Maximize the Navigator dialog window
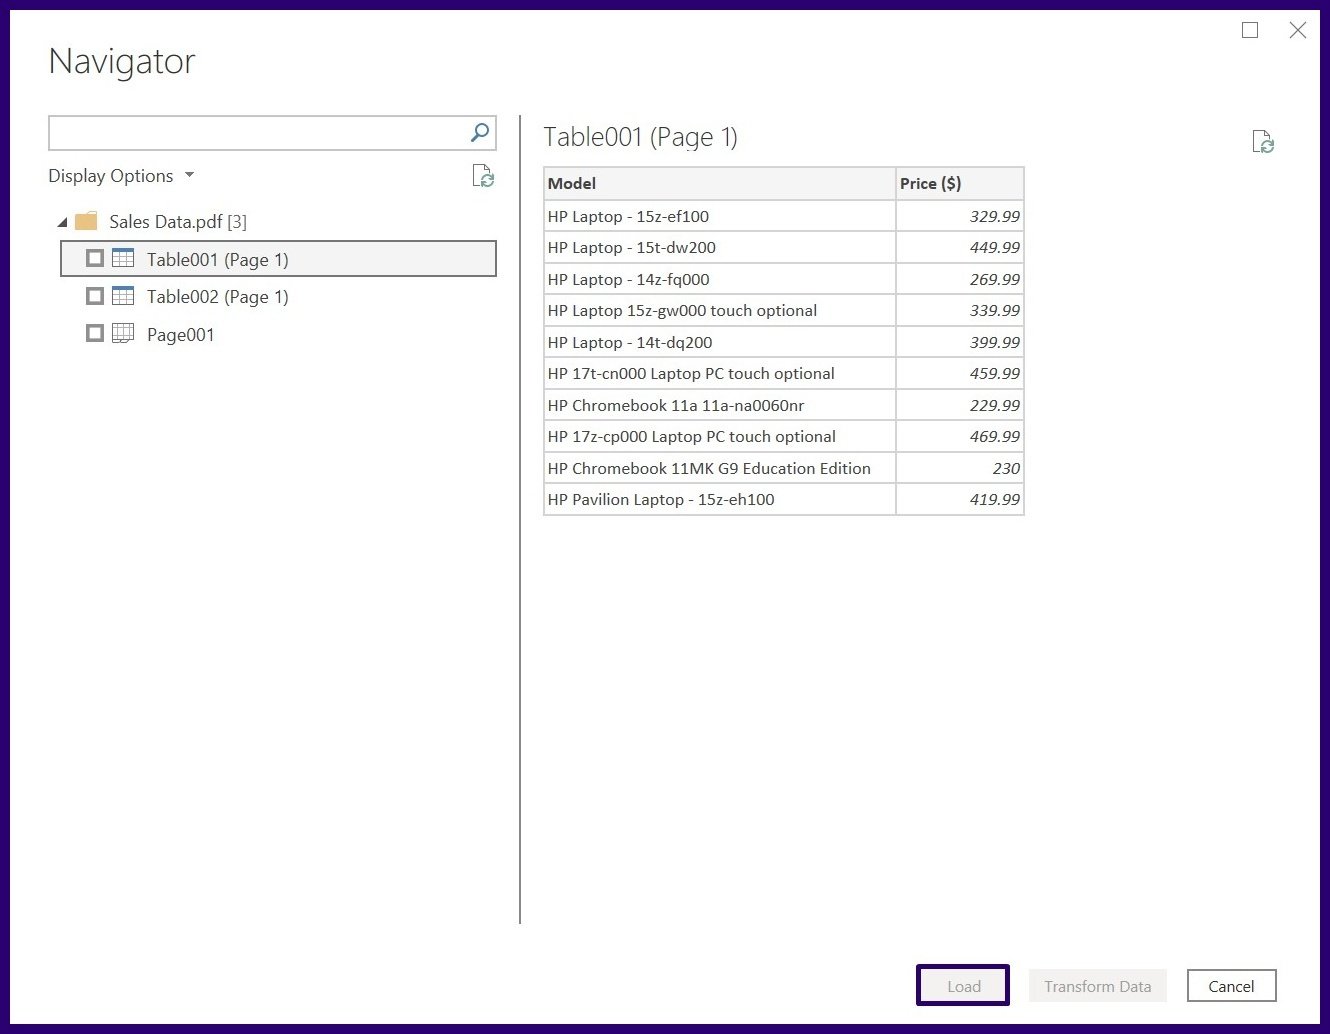 click(1250, 30)
